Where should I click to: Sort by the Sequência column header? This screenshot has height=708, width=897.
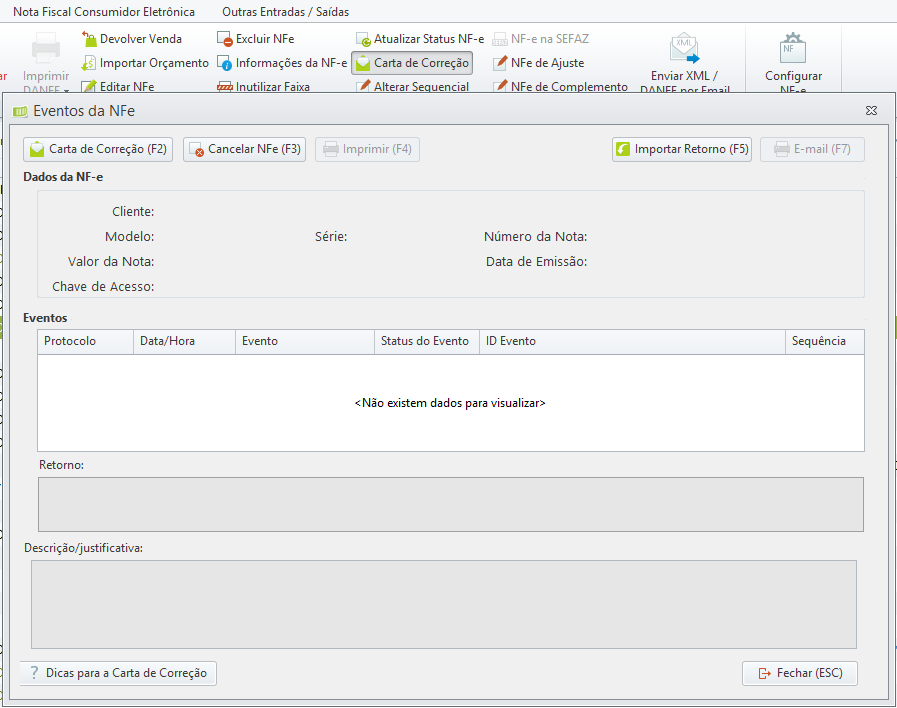824,341
